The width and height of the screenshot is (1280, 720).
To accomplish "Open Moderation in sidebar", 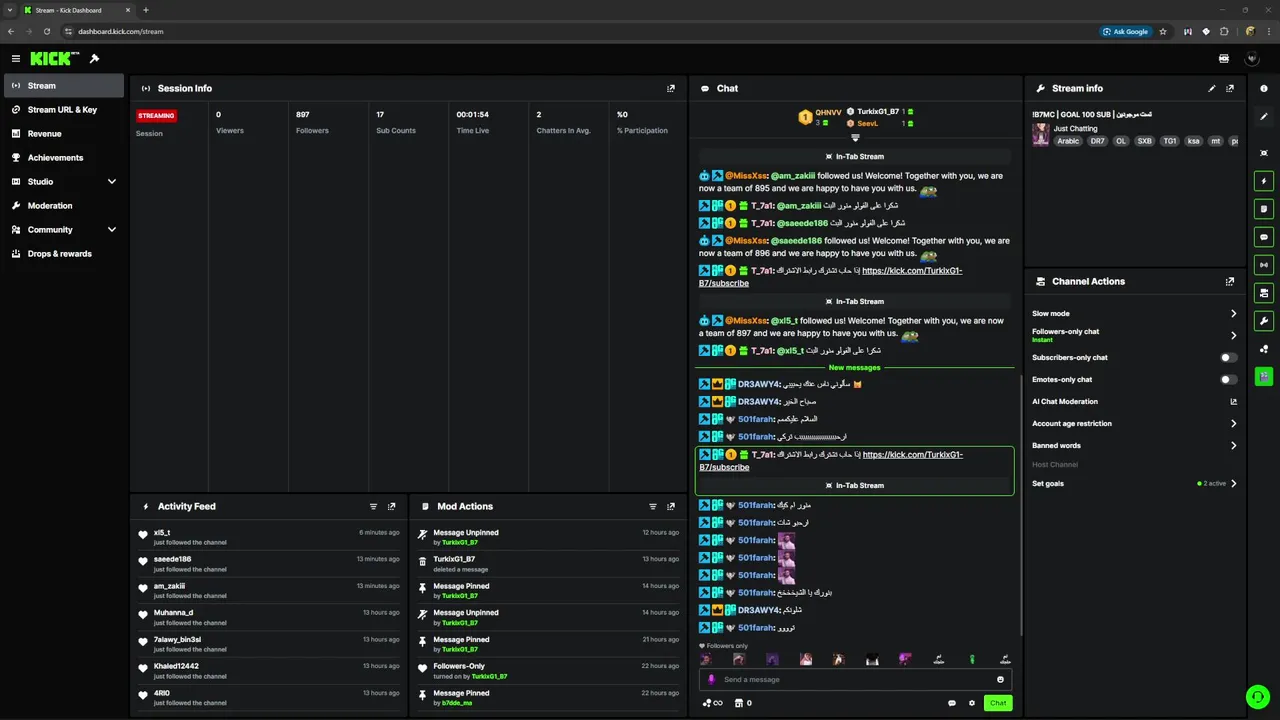I will click(63, 206).
